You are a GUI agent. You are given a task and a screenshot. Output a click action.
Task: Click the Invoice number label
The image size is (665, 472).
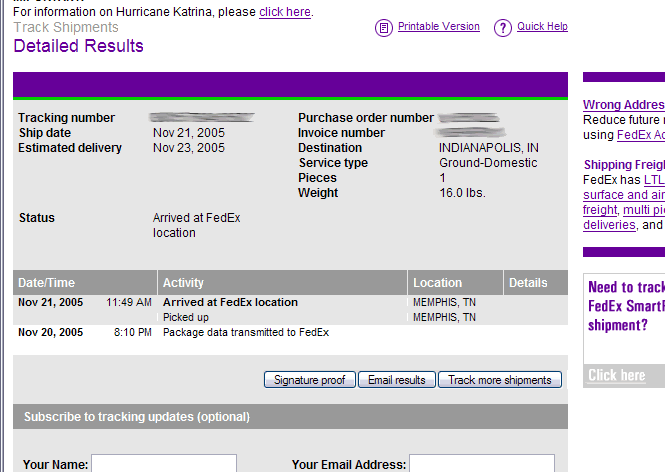pos(341,133)
